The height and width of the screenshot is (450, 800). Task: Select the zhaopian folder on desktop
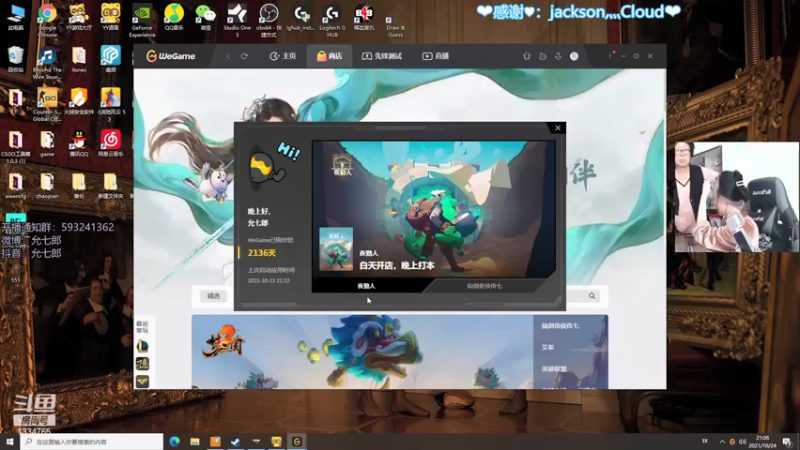coord(47,186)
